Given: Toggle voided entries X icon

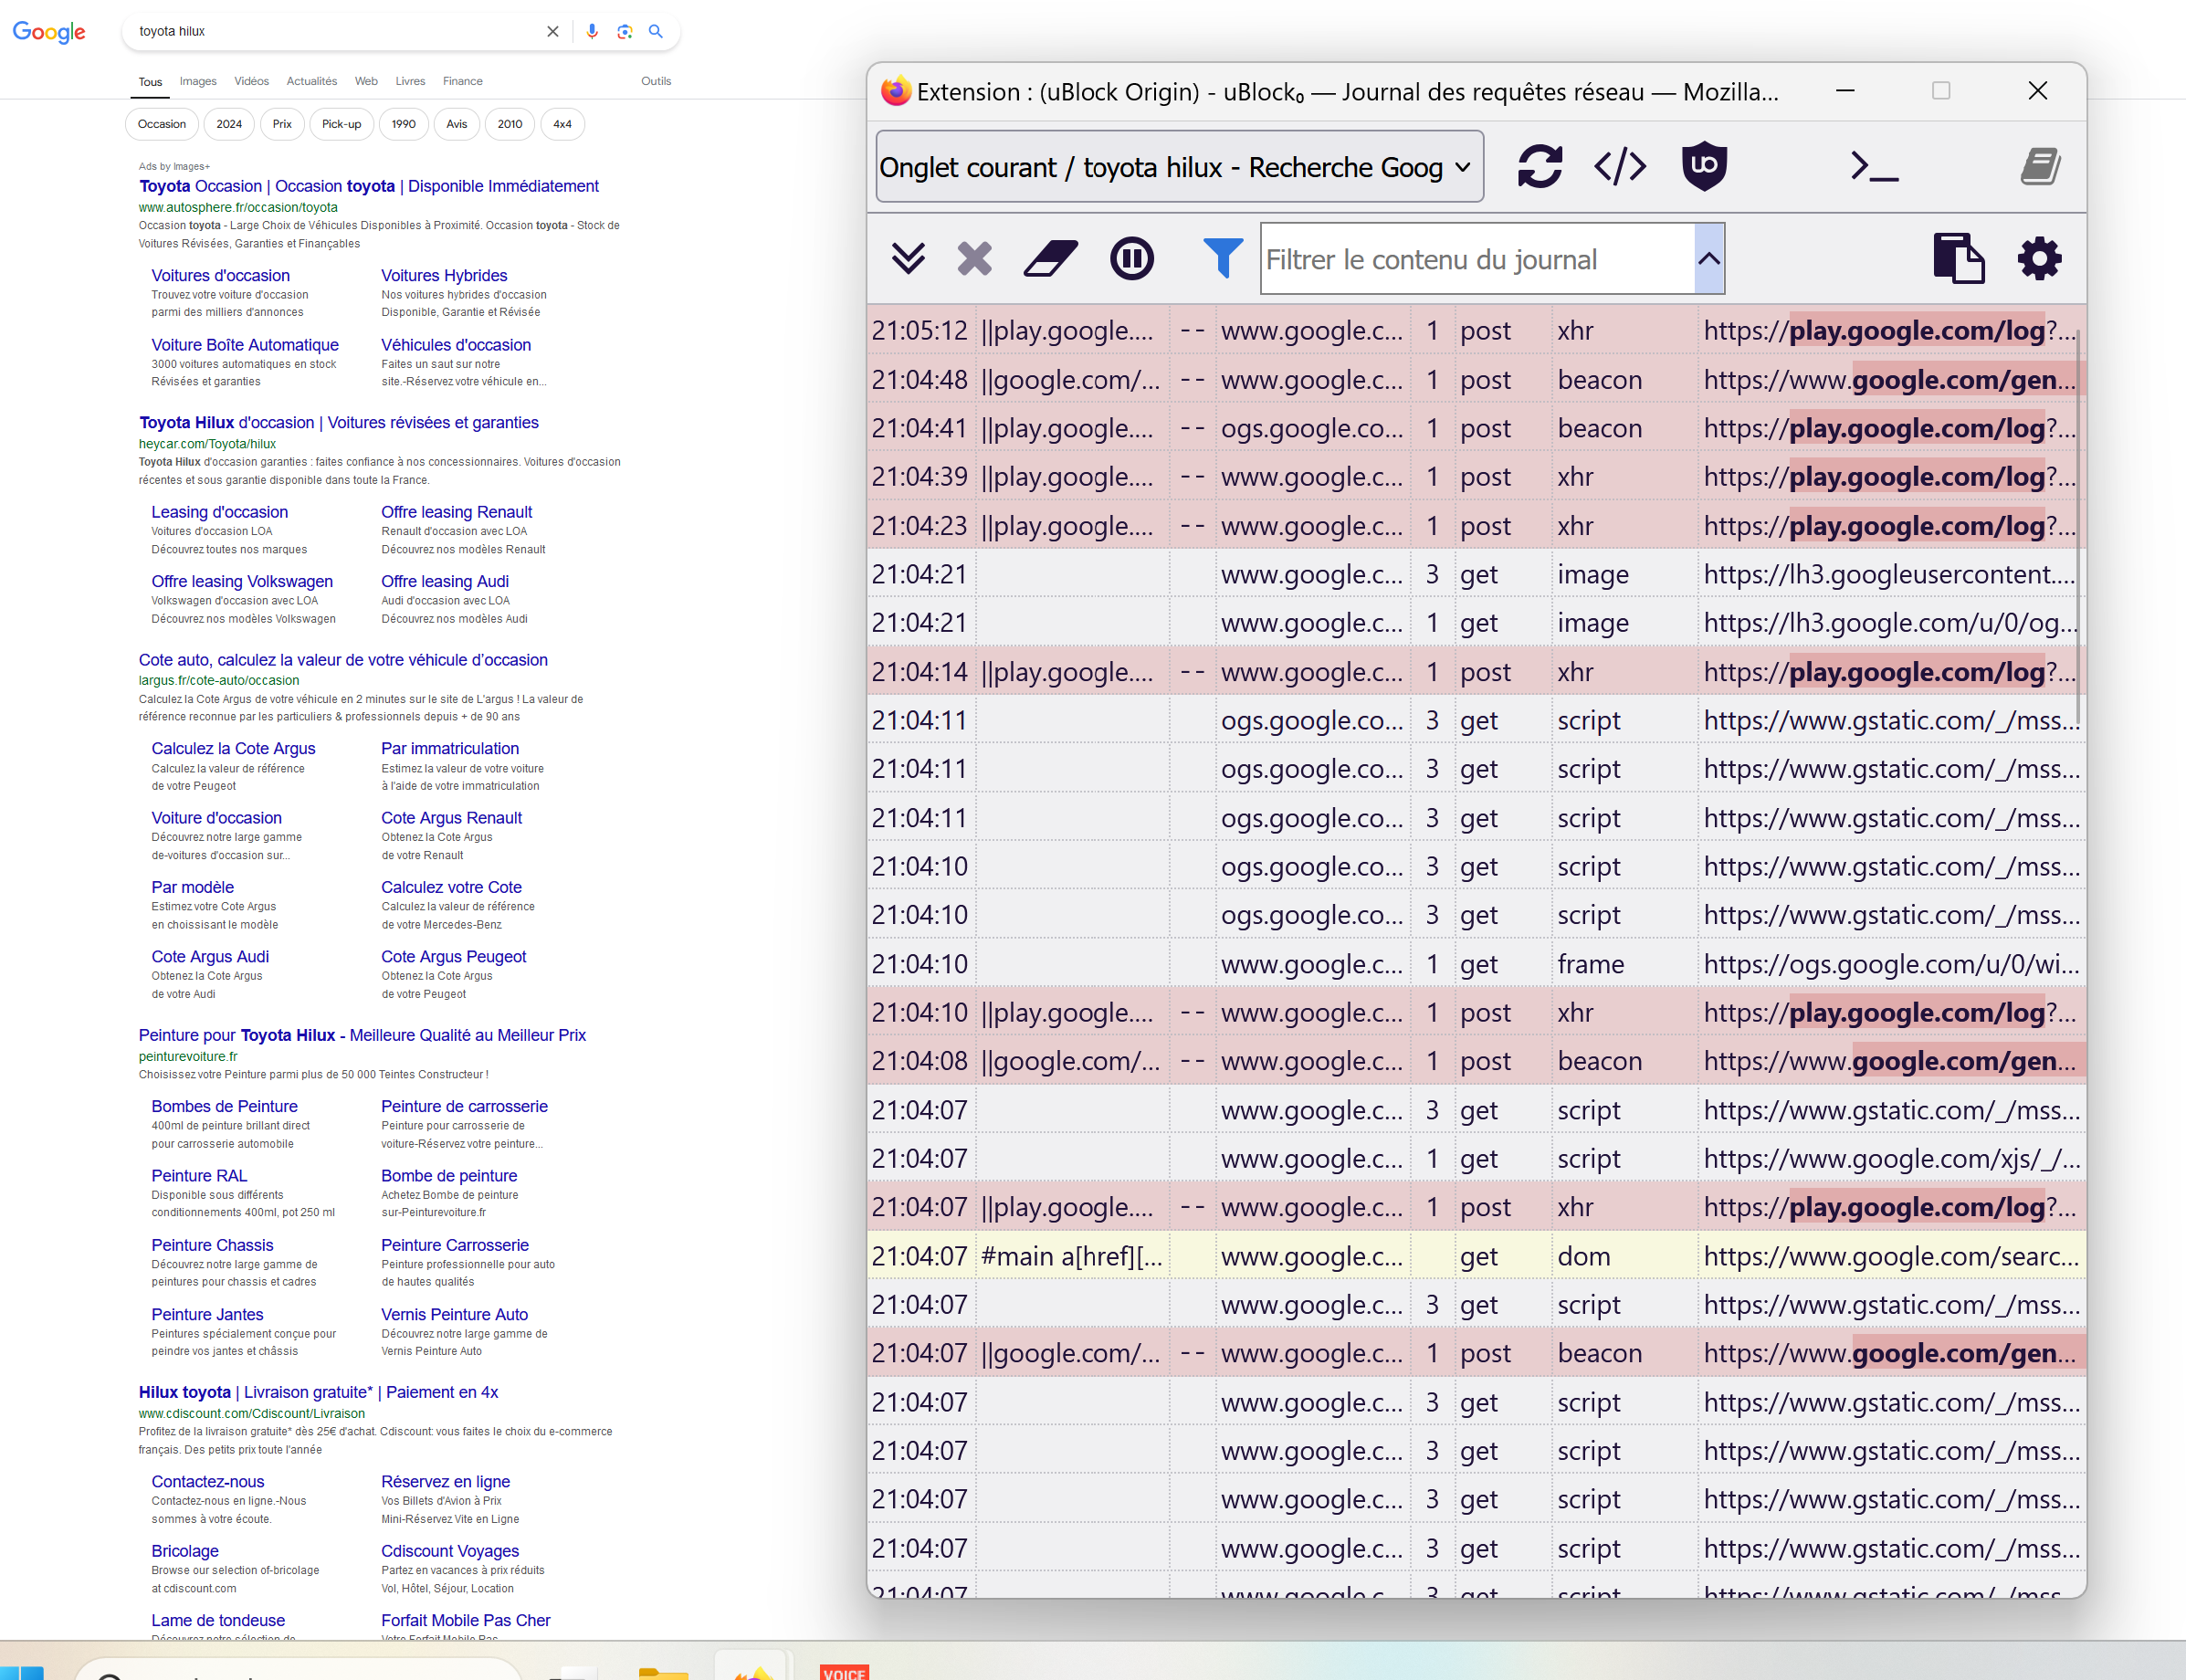Looking at the screenshot, I should coord(974,259).
